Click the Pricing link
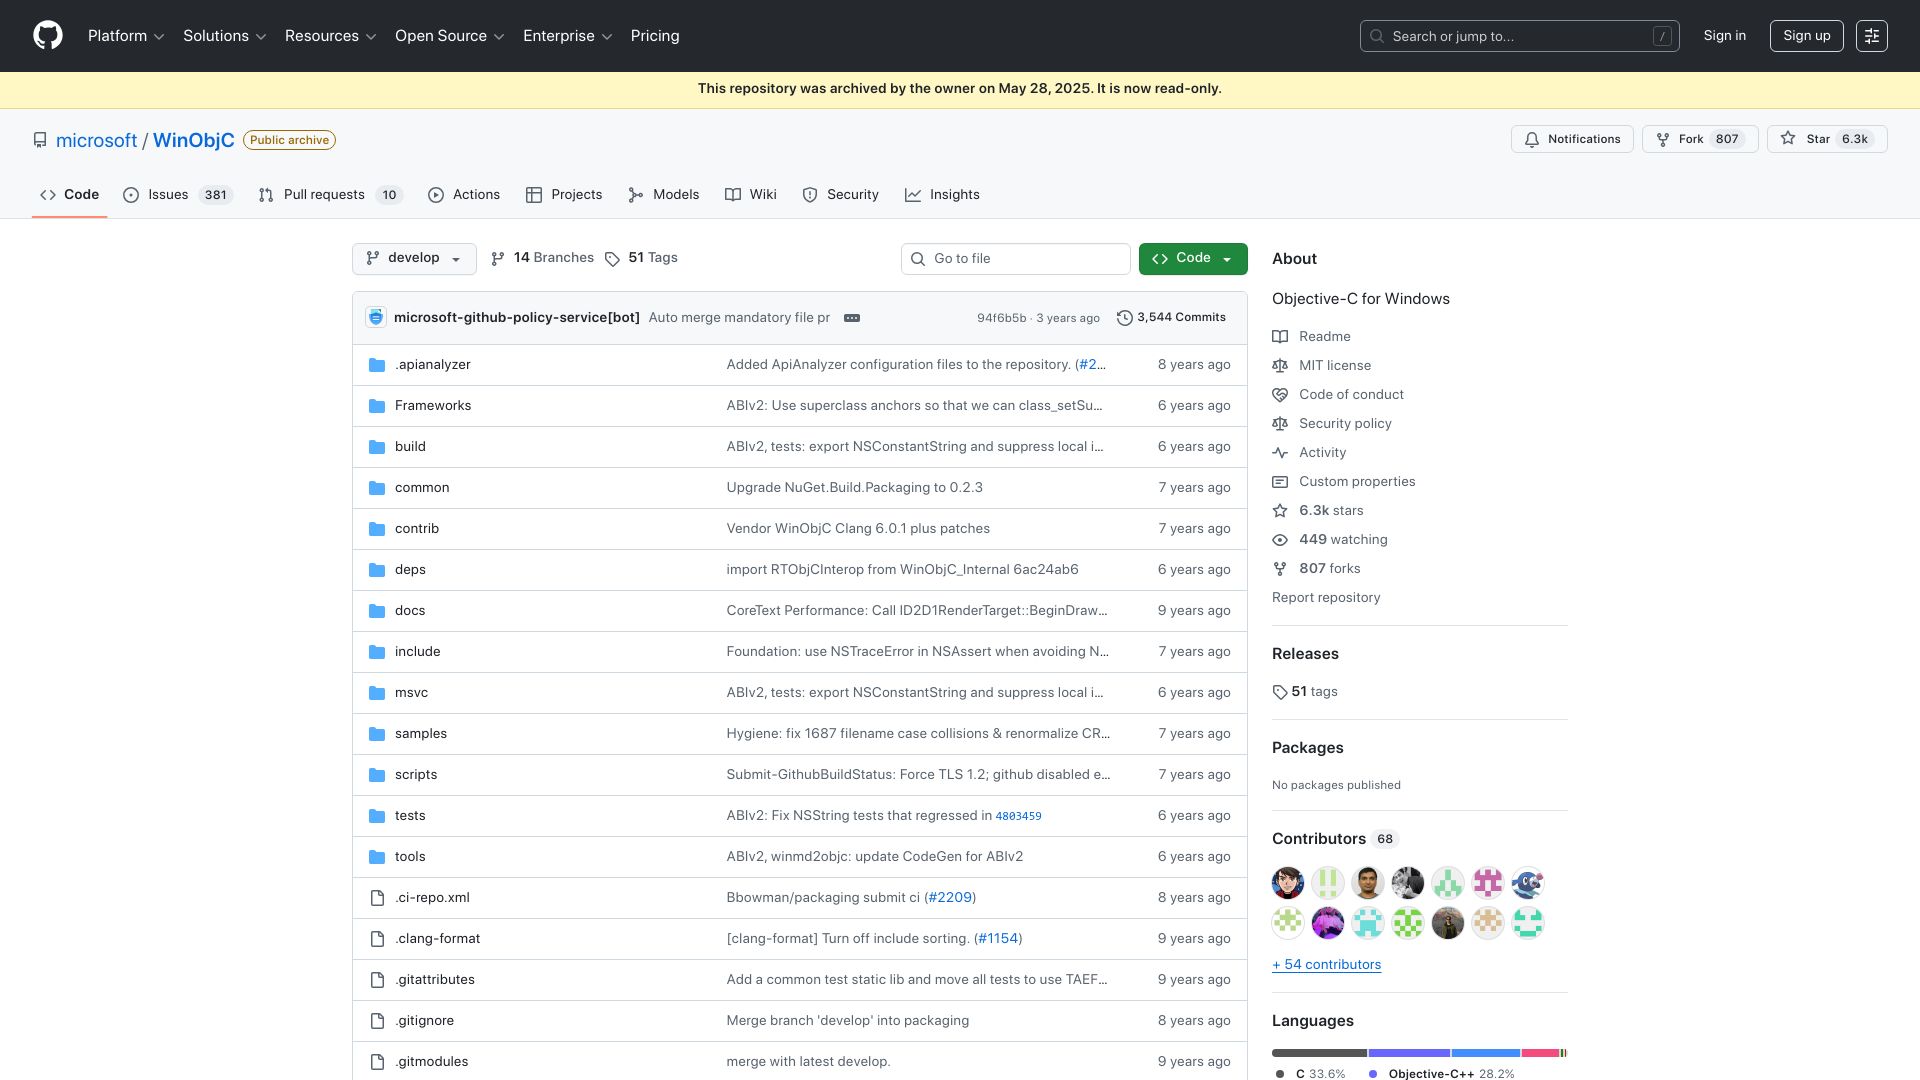 [655, 36]
